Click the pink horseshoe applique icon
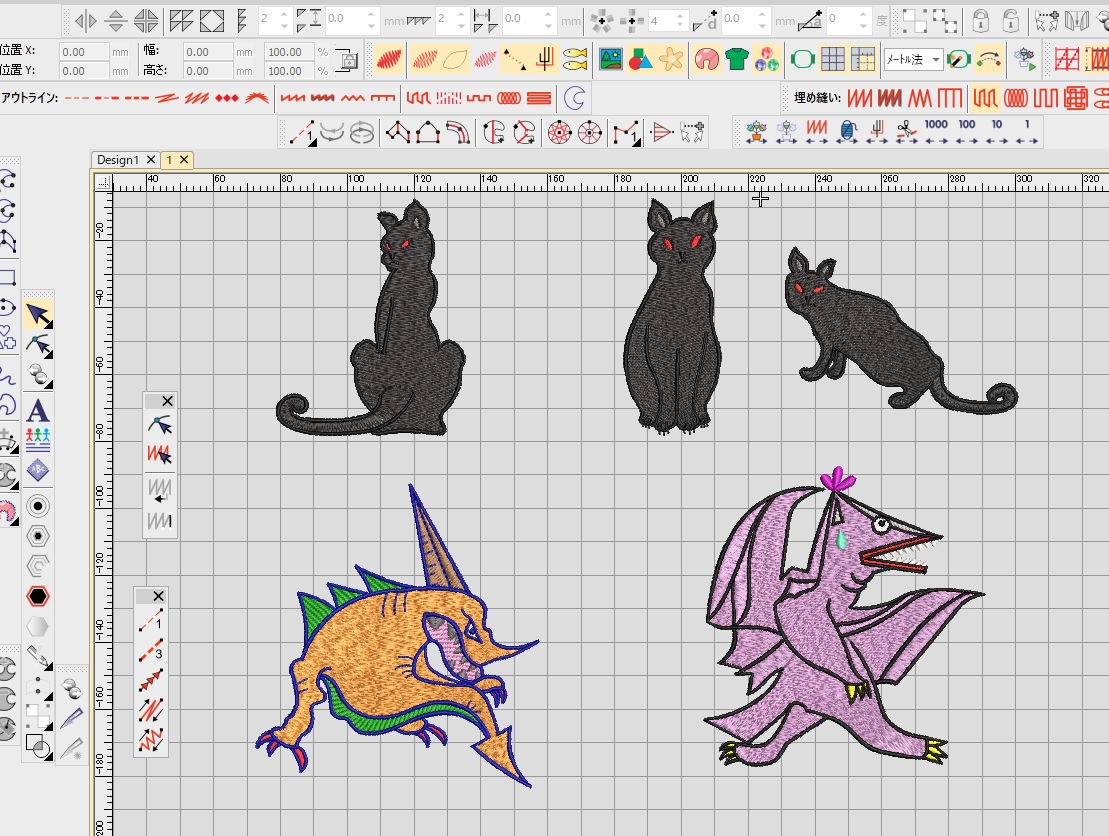1109x836 pixels. tap(707, 59)
